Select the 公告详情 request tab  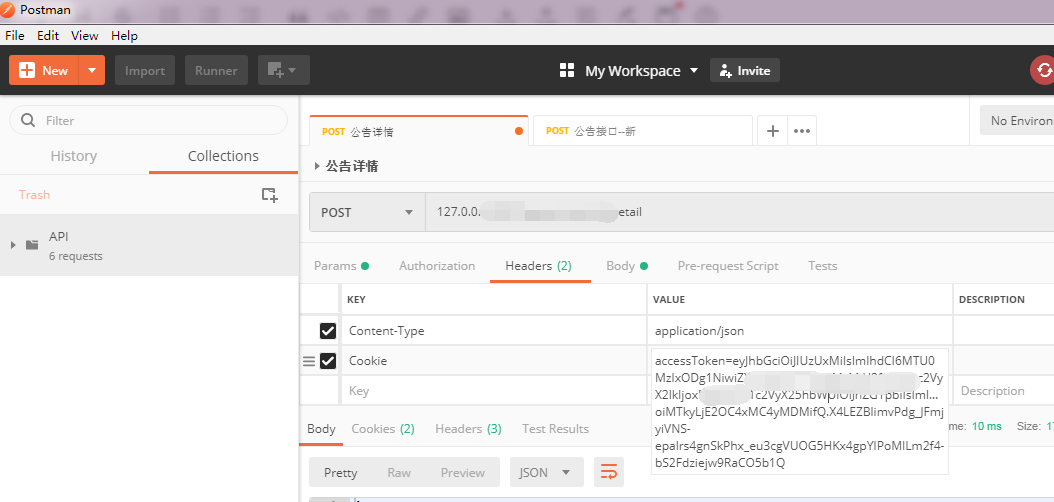point(419,131)
